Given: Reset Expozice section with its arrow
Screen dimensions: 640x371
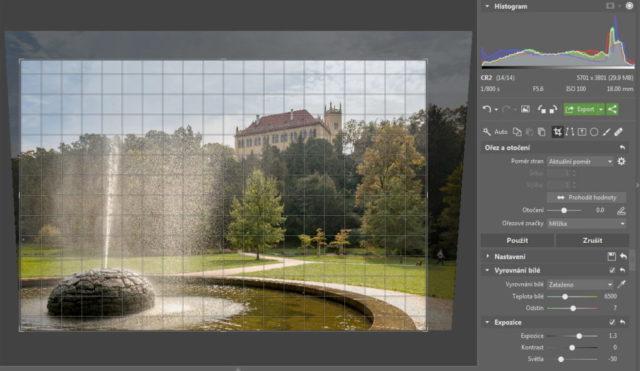Looking at the screenshot, I should click(622, 322).
